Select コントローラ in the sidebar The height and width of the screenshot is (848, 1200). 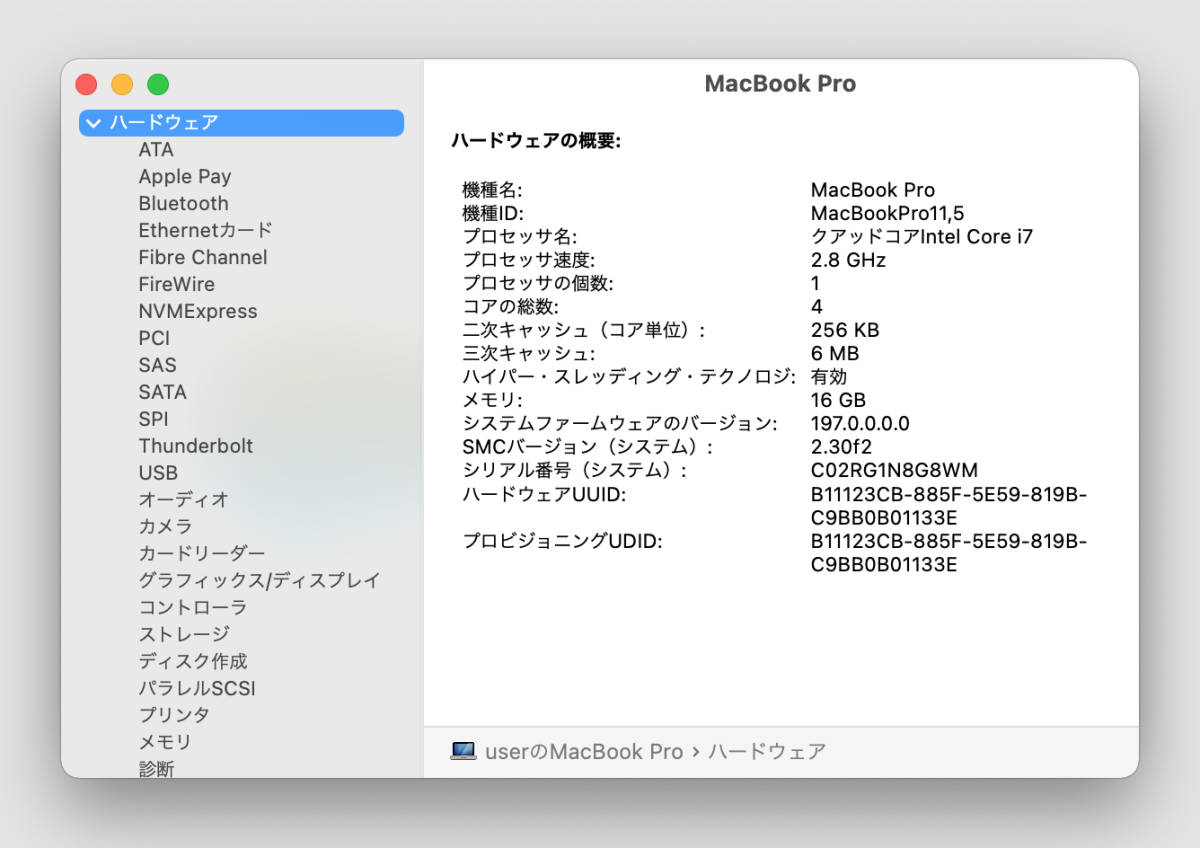[193, 608]
